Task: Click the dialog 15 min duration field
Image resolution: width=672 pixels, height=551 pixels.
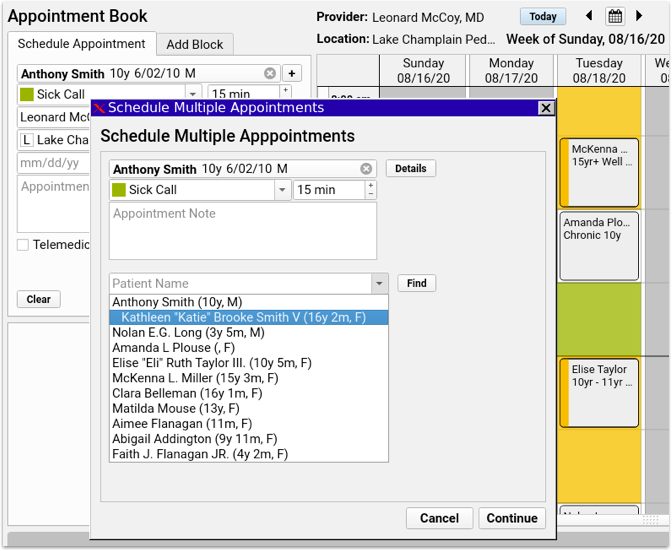Action: [x=329, y=190]
